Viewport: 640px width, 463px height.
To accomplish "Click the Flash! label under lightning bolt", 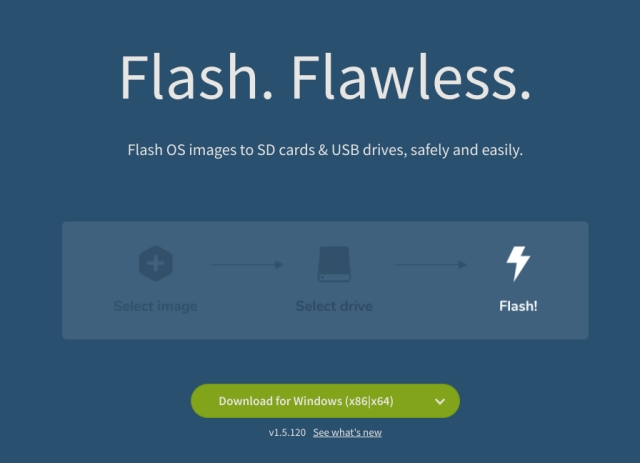I will click(x=518, y=306).
